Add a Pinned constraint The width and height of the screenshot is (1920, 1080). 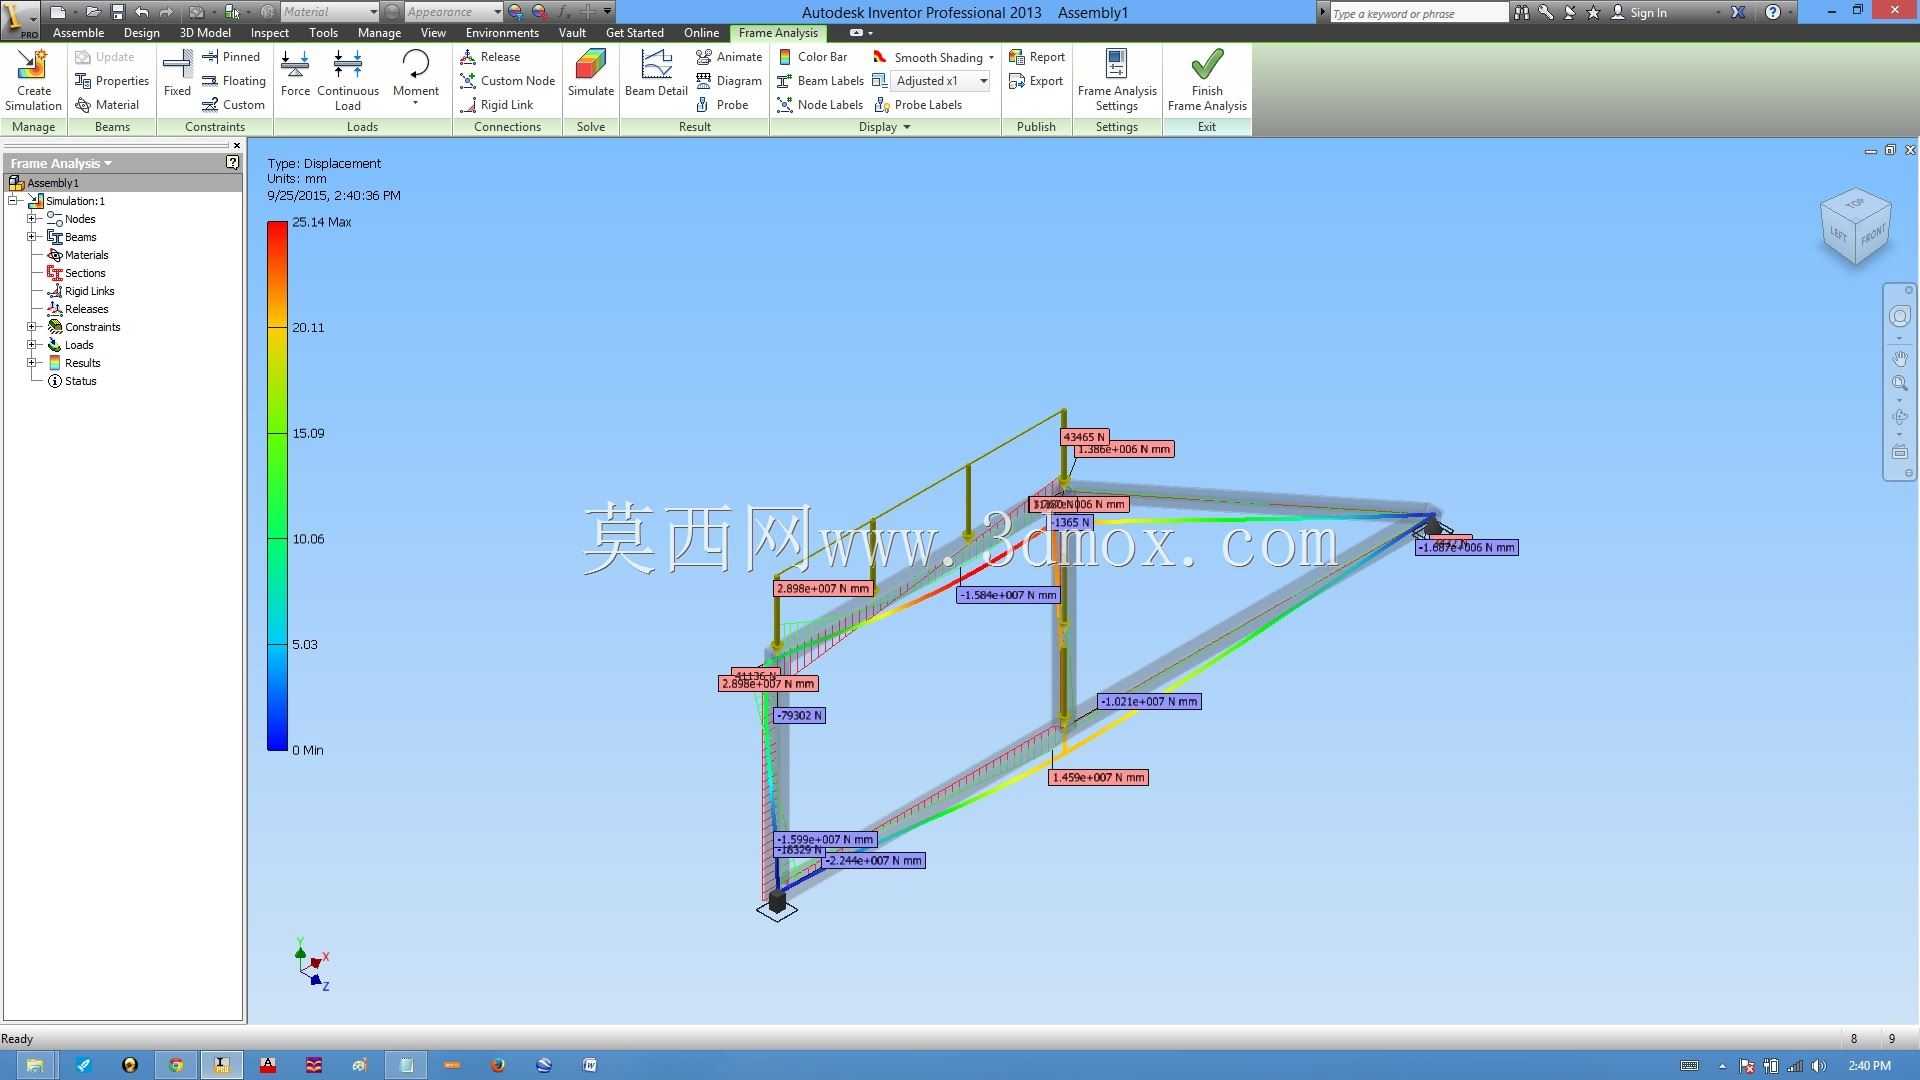(x=231, y=57)
